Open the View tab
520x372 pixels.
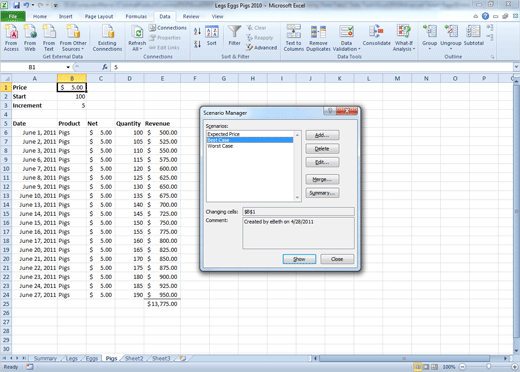[217, 16]
